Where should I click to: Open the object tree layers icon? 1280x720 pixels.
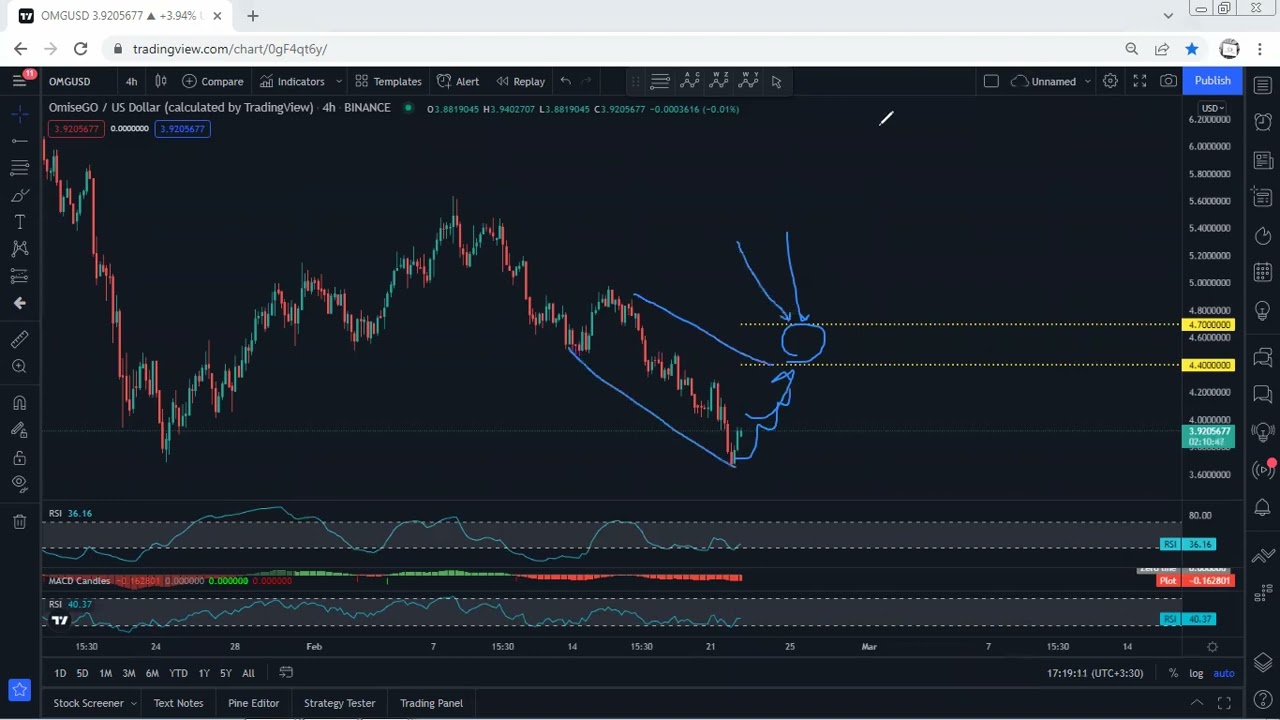[x=1262, y=663]
